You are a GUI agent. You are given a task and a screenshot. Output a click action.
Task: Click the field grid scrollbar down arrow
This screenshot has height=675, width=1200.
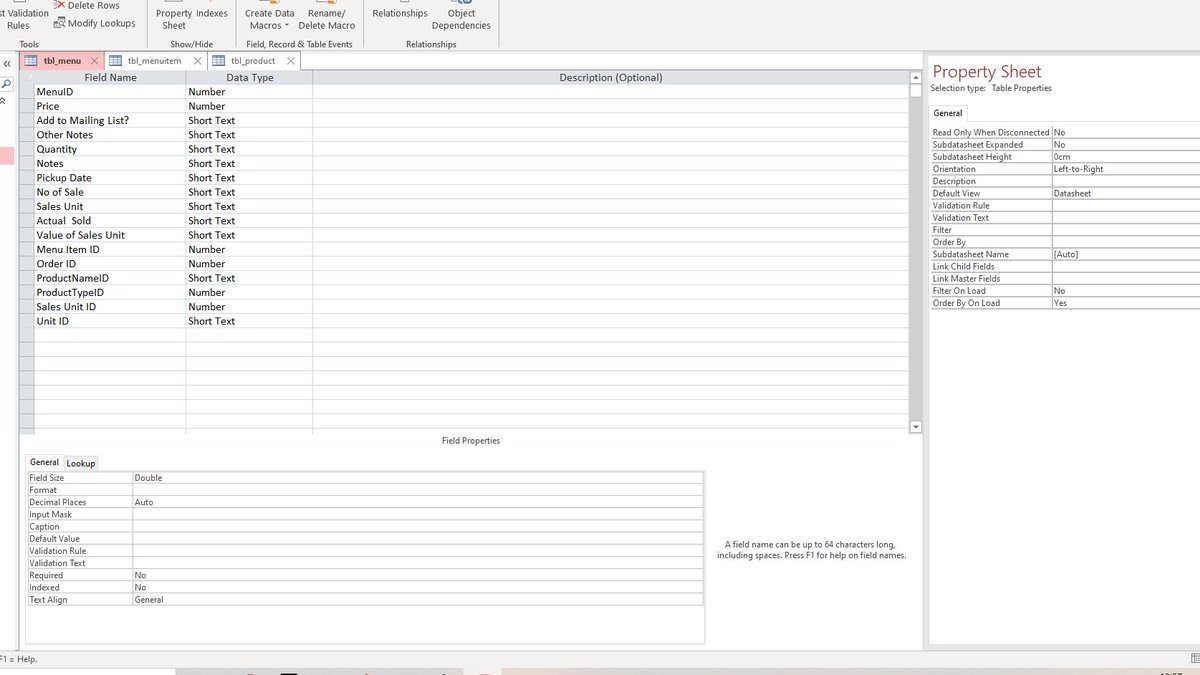point(915,427)
